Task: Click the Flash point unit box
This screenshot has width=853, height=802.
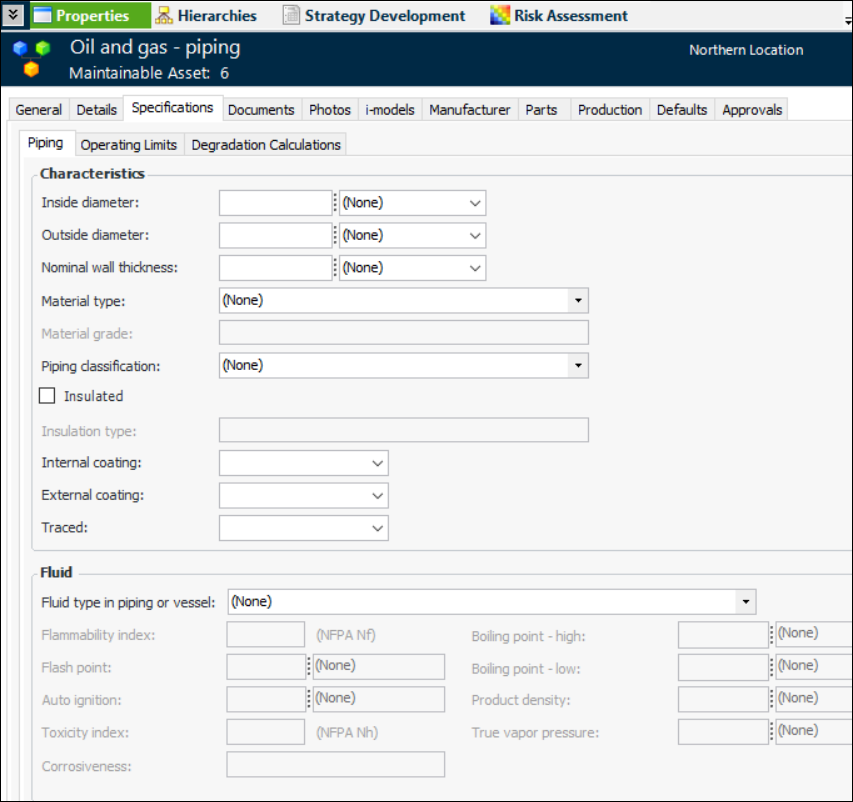Action: 379,667
